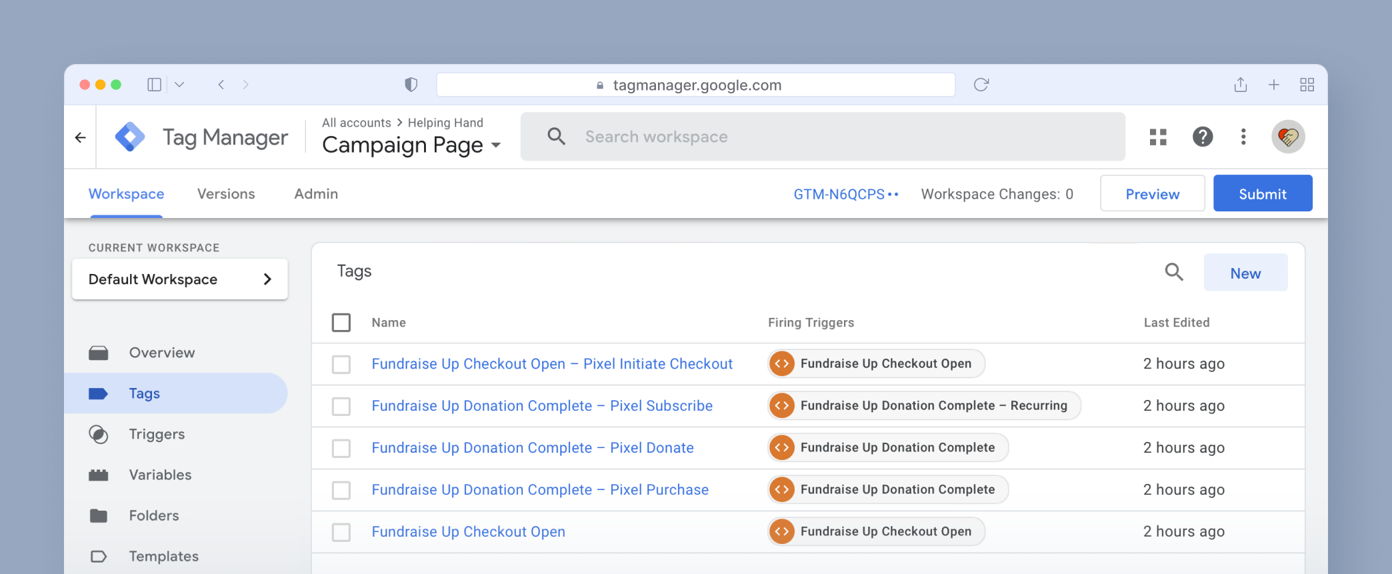Create a tag with New button
Image resolution: width=1392 pixels, height=574 pixels.
click(x=1245, y=273)
